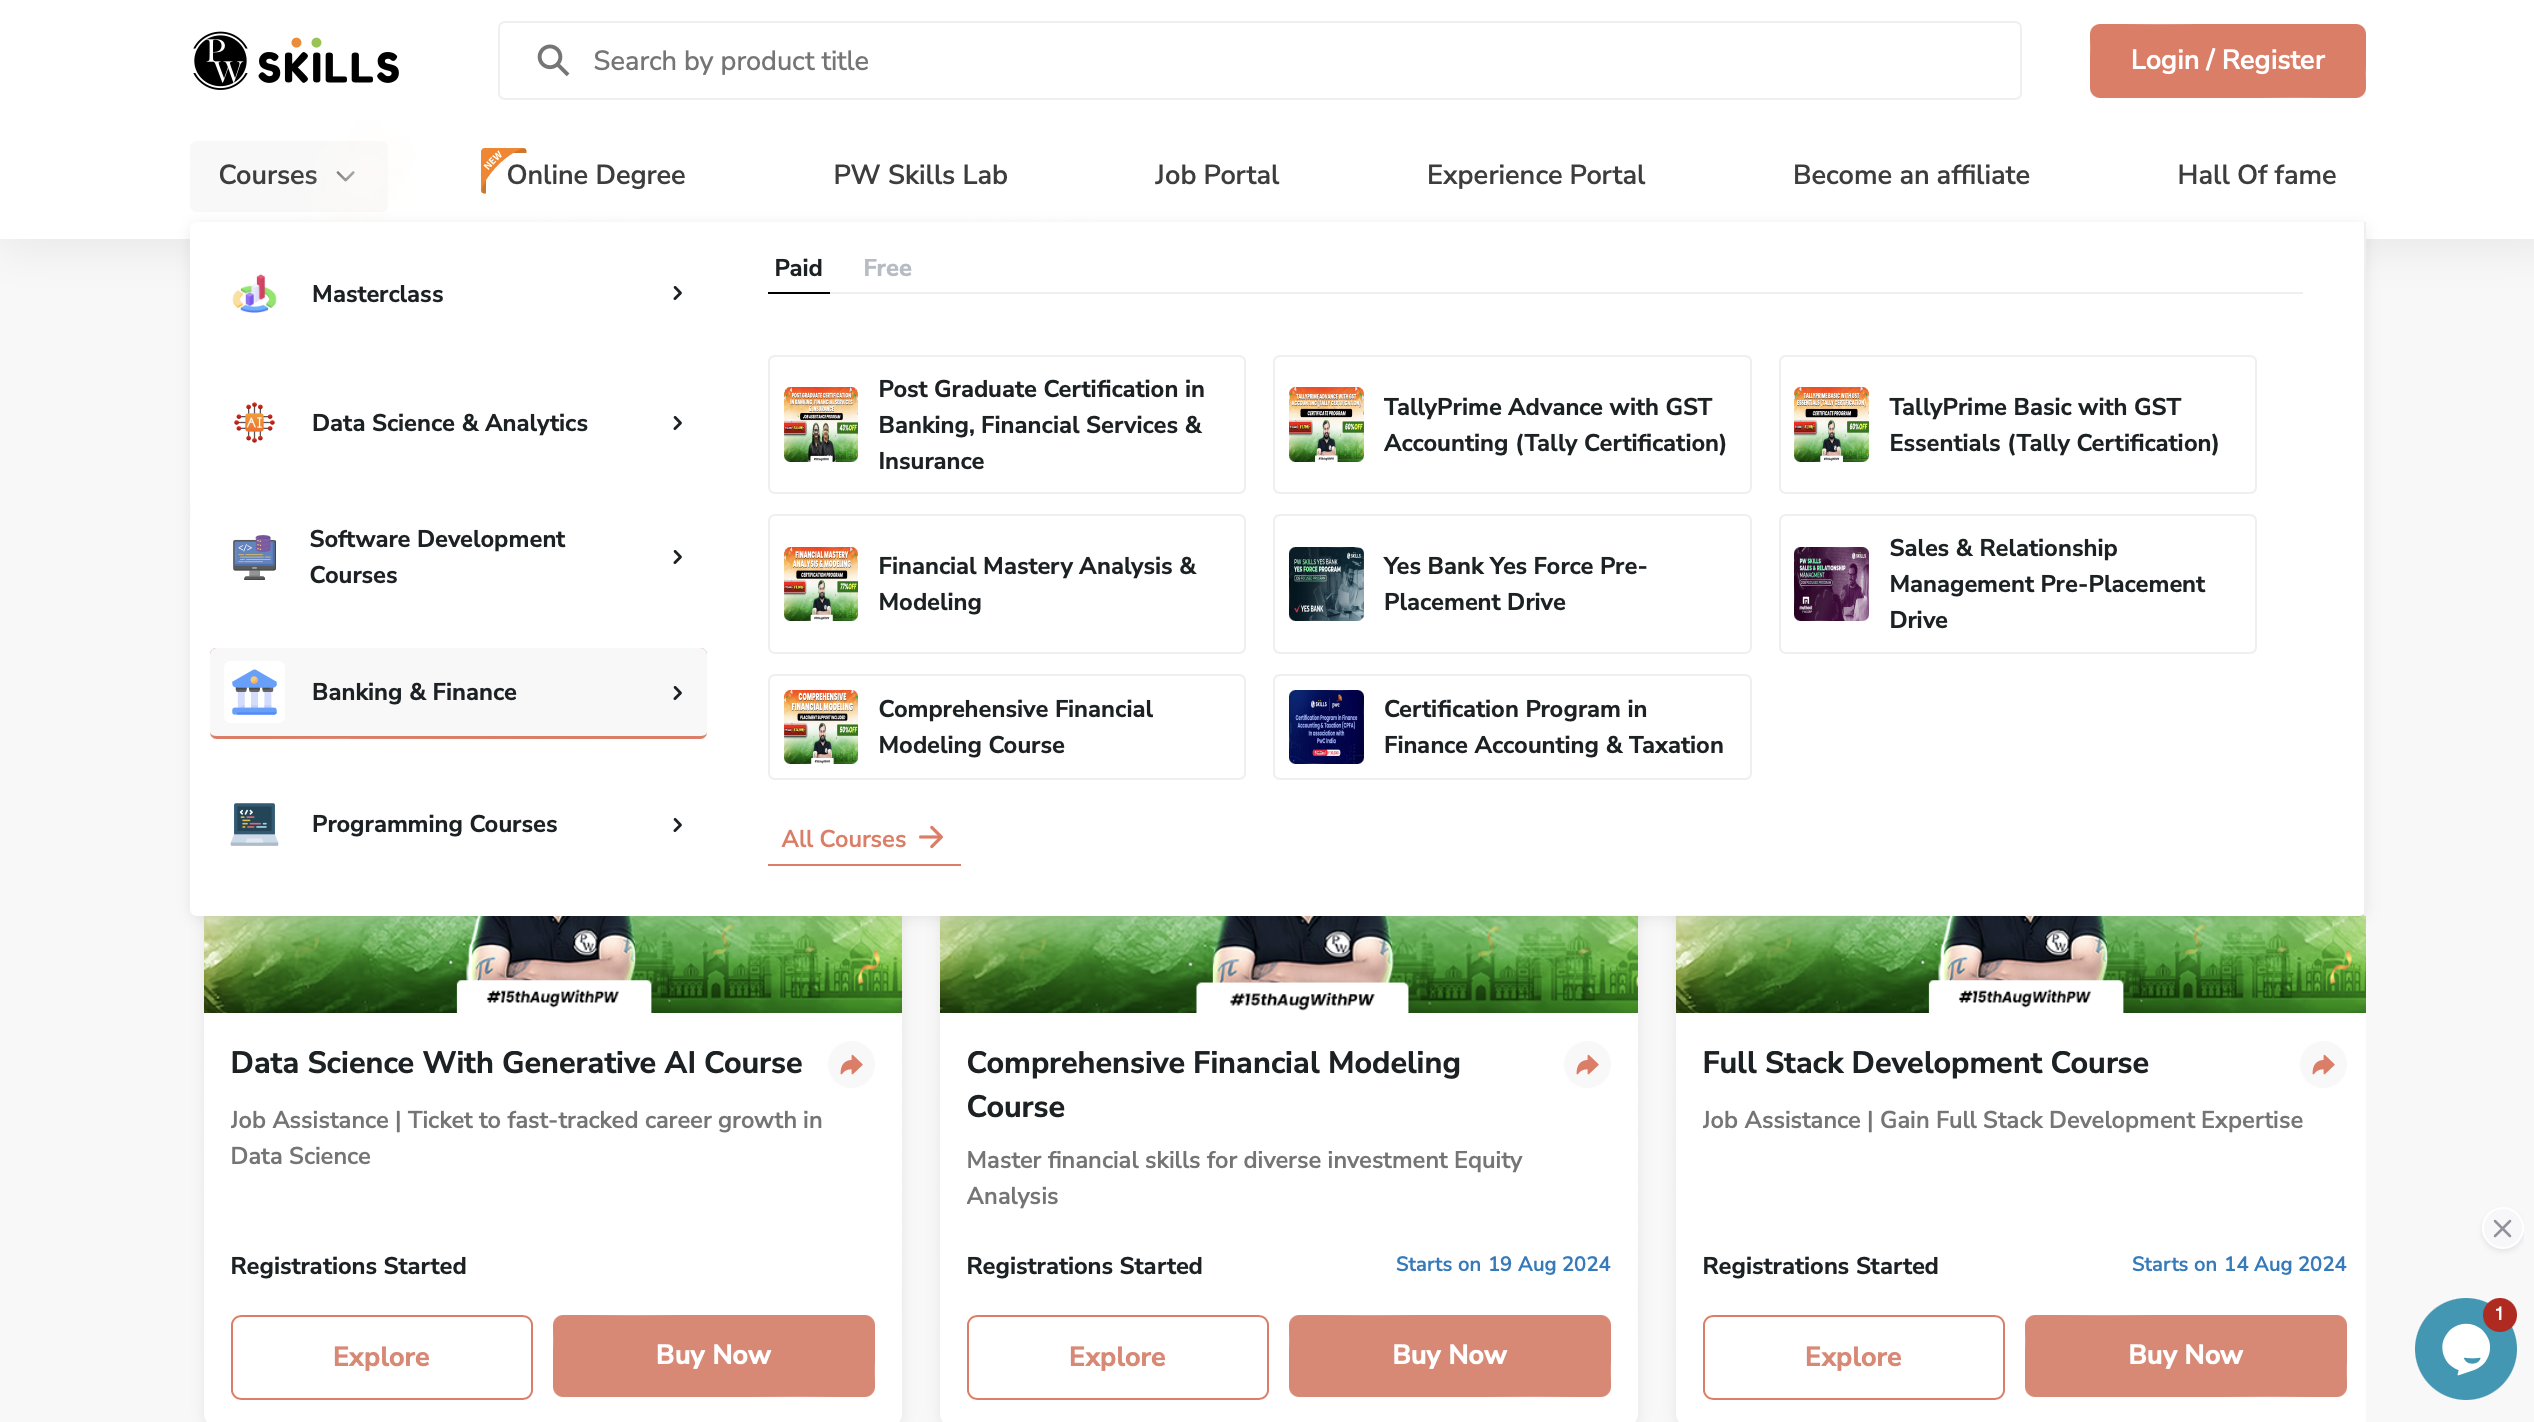Open TallyPrime Advance with GST Accounting title

(x=1554, y=424)
